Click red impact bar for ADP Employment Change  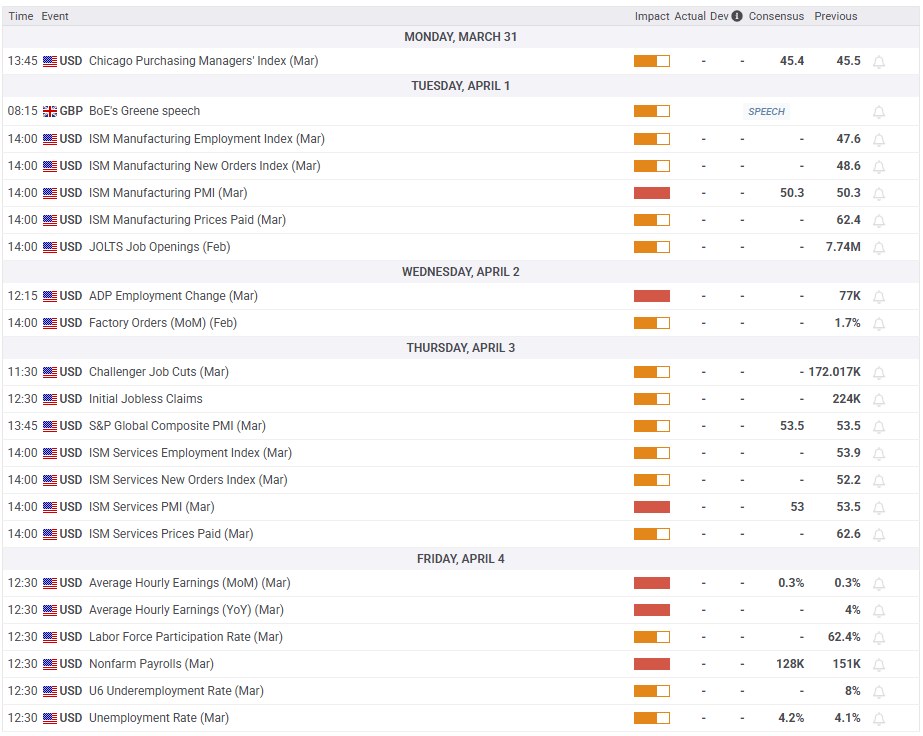tap(652, 296)
